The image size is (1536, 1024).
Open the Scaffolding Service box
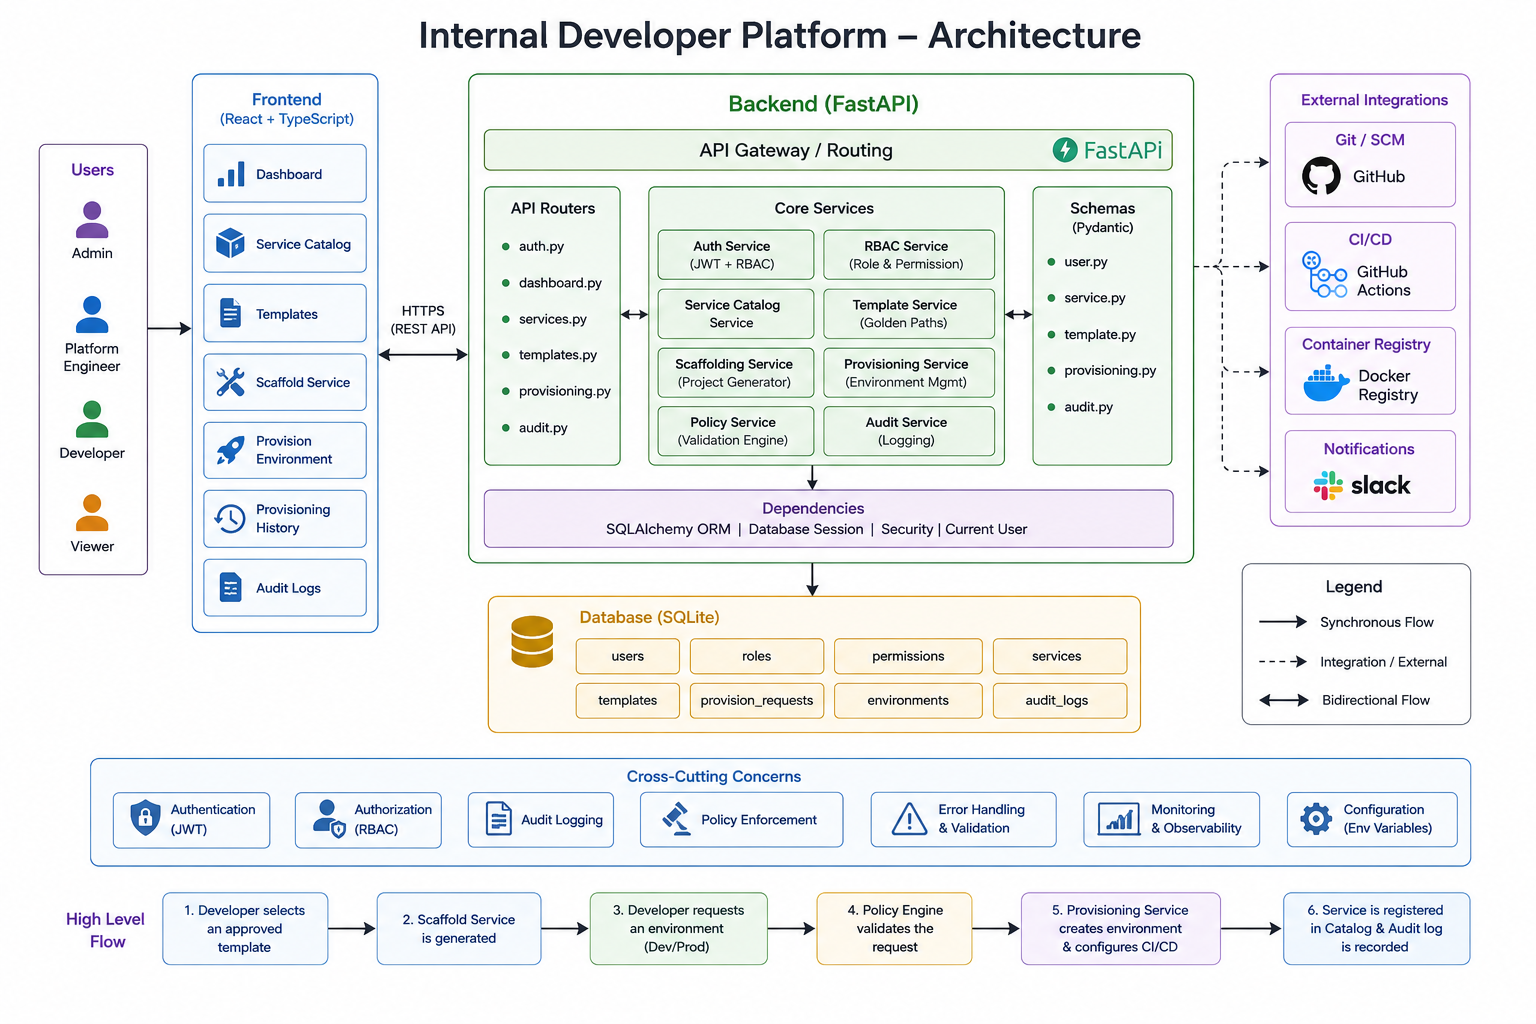coord(736,373)
